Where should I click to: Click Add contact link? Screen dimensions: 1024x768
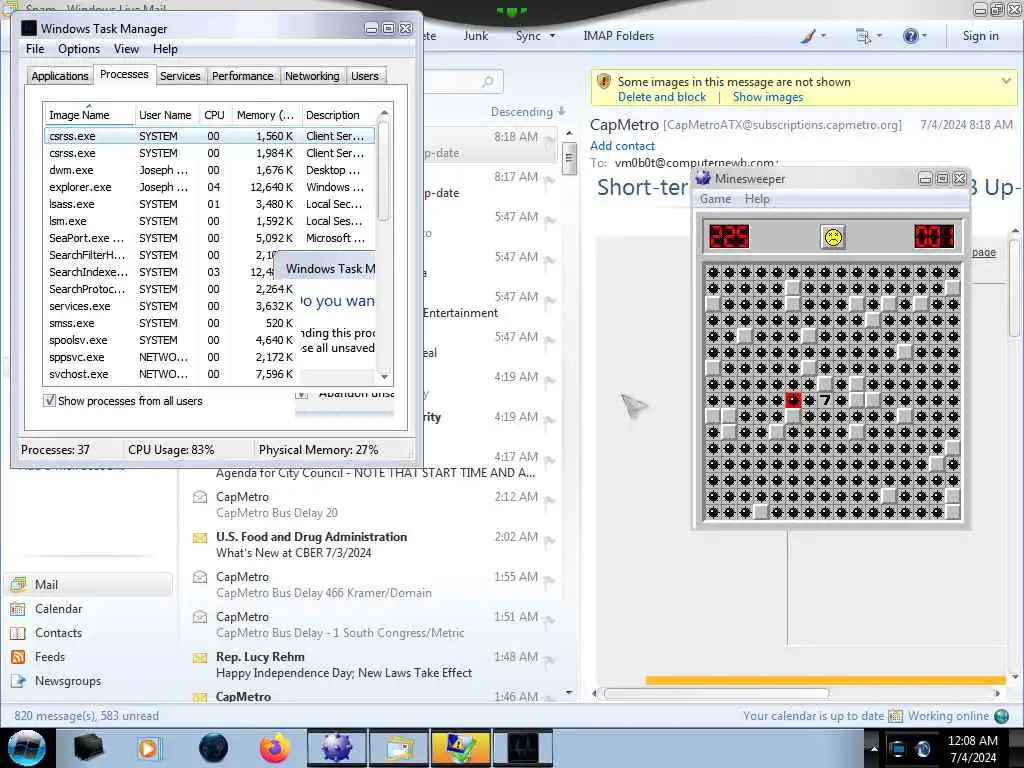622,146
